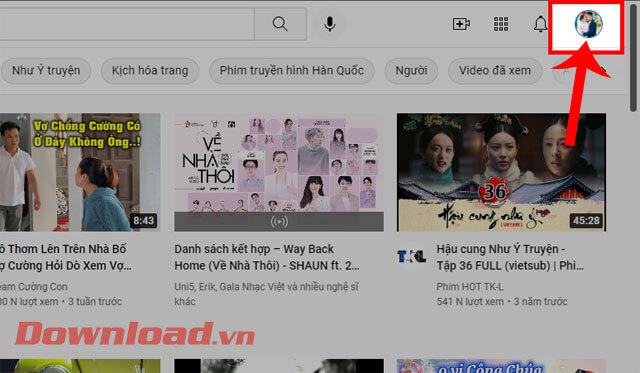The image size is (640, 373).
Task: Click the playlist mix indicator bar icon
Action: tap(279, 222)
